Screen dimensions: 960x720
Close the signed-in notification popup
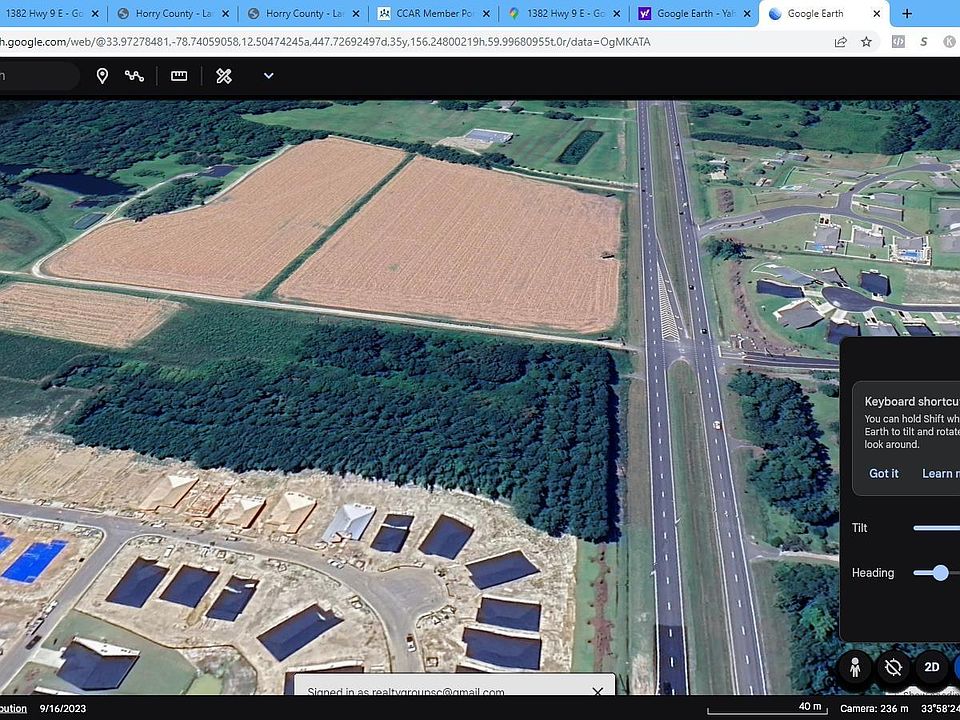click(597, 691)
